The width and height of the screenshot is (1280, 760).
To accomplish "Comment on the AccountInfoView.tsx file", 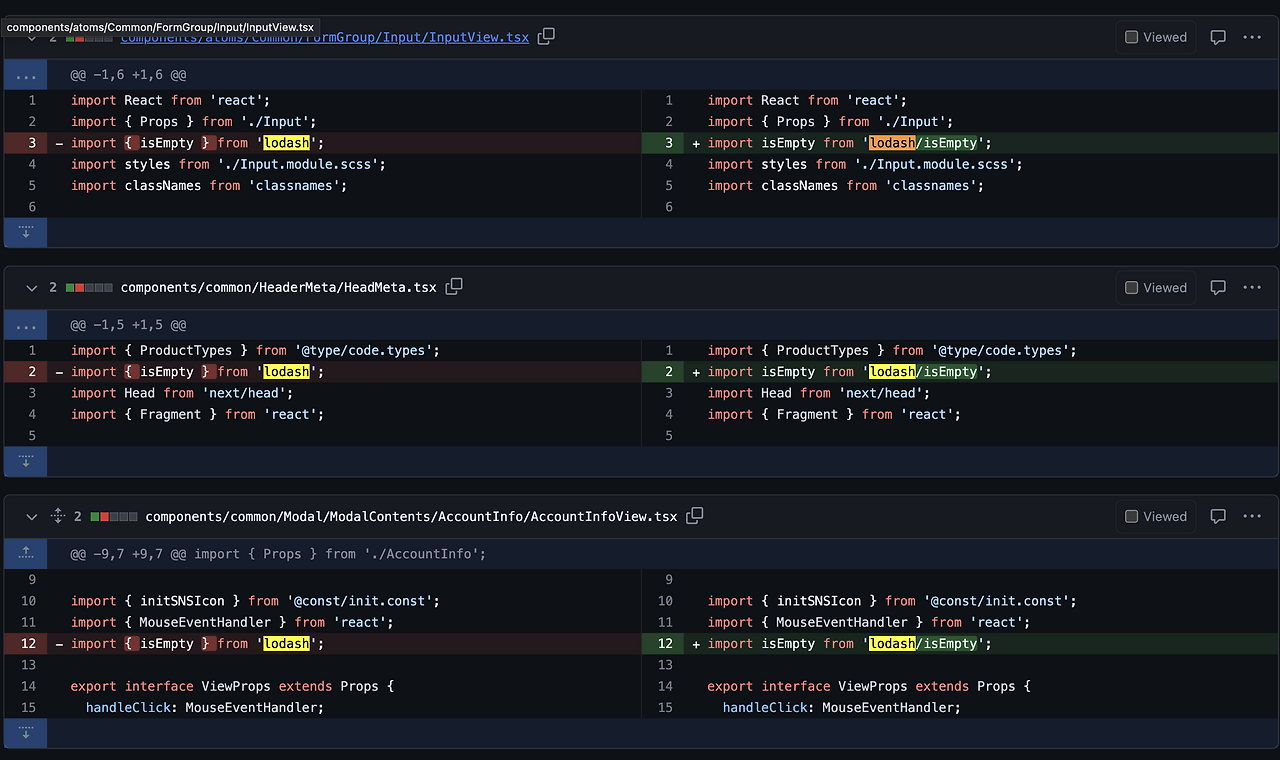I will (x=1218, y=516).
